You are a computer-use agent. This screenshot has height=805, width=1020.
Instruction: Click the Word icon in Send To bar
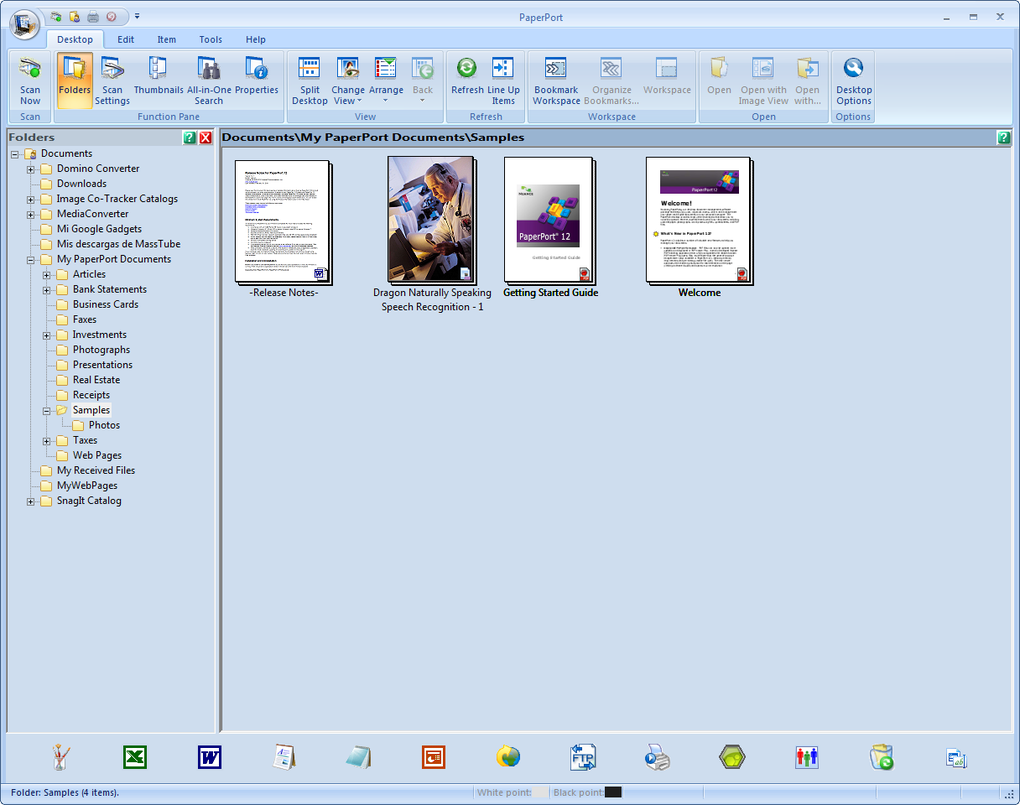[209, 757]
